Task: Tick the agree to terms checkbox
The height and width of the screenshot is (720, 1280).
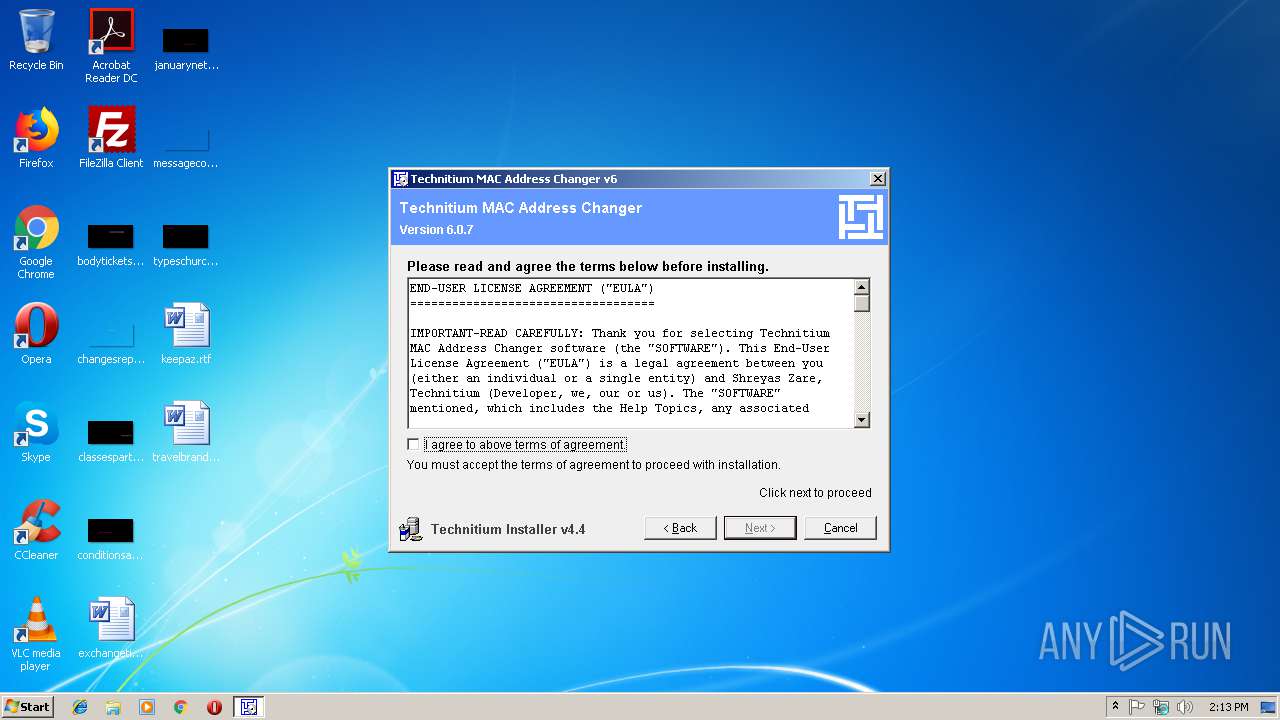Action: [x=413, y=445]
